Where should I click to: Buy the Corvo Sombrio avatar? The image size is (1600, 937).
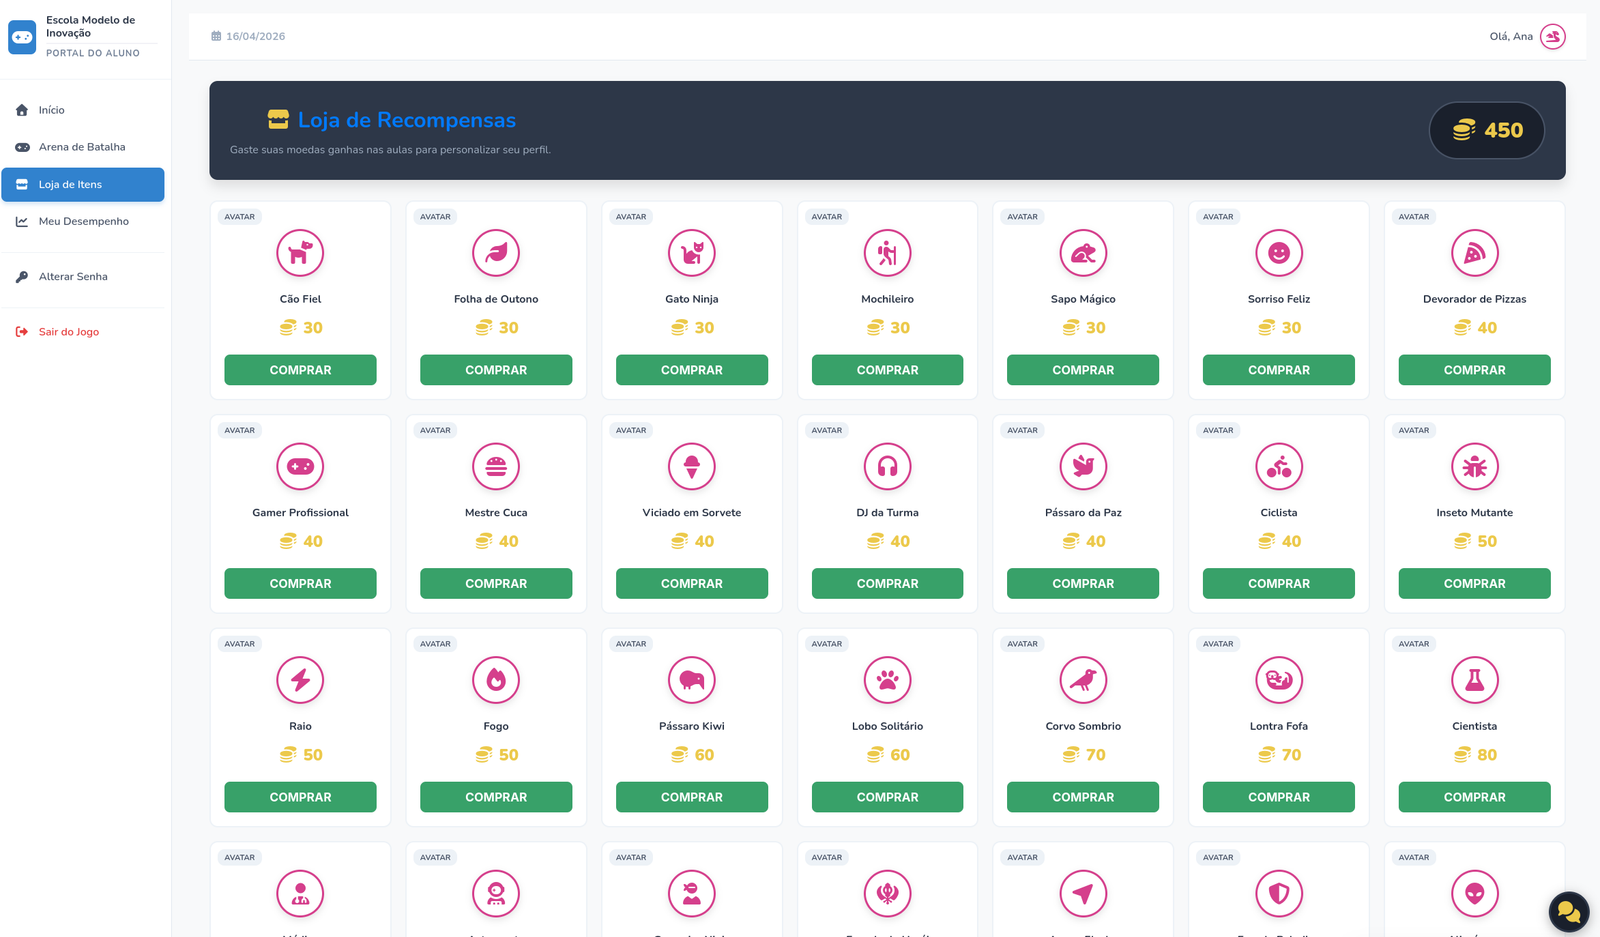tap(1083, 797)
